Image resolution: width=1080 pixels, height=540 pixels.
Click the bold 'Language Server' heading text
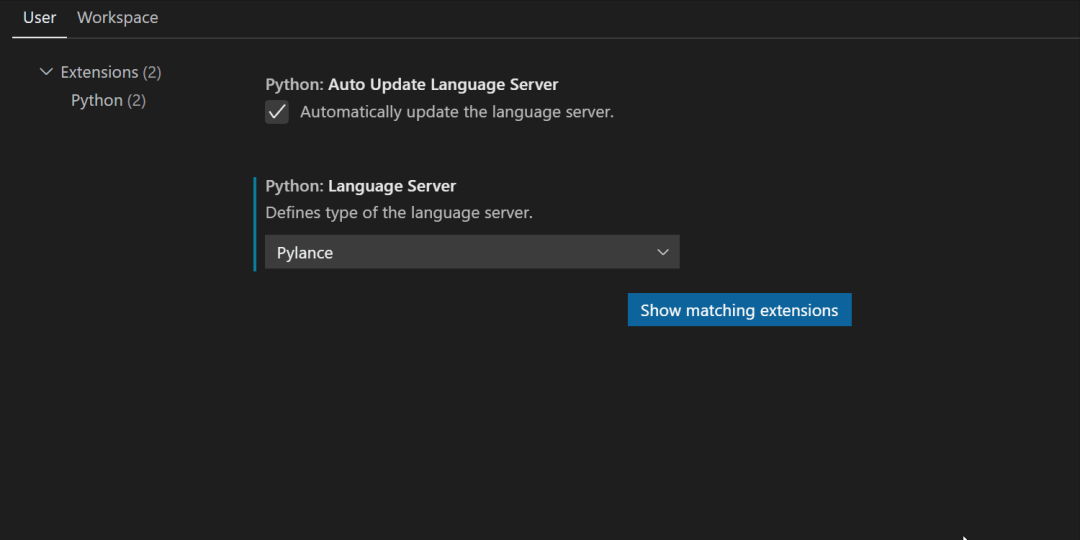[392, 186]
